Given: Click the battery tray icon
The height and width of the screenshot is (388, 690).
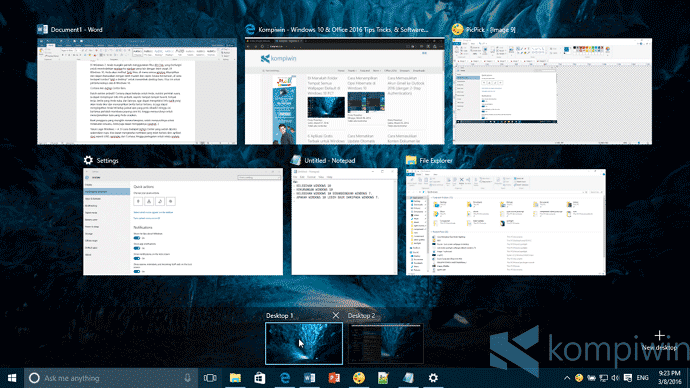Looking at the screenshot, I should point(591,378).
